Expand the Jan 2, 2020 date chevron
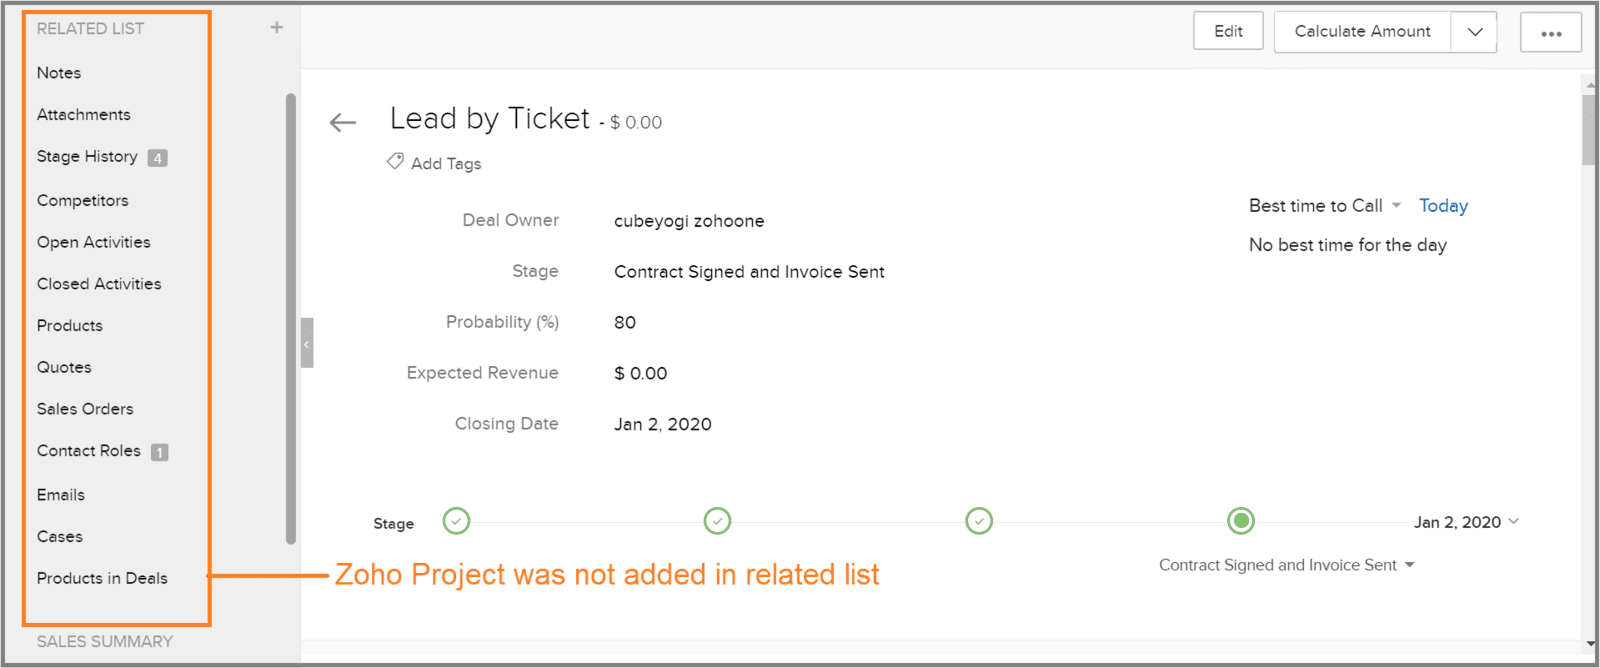 pyautogui.click(x=1514, y=521)
